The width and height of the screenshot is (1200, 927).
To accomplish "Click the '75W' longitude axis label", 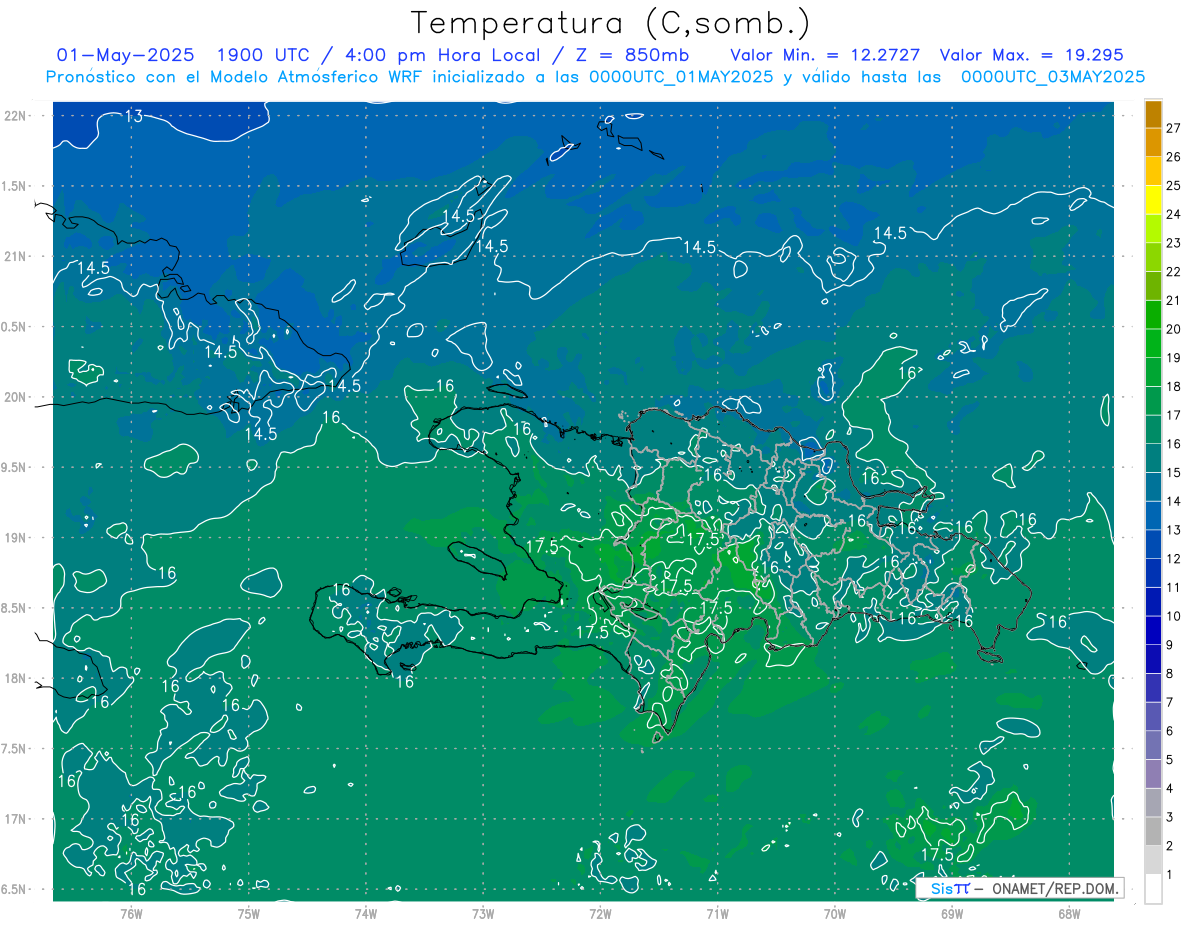I will pos(249,913).
